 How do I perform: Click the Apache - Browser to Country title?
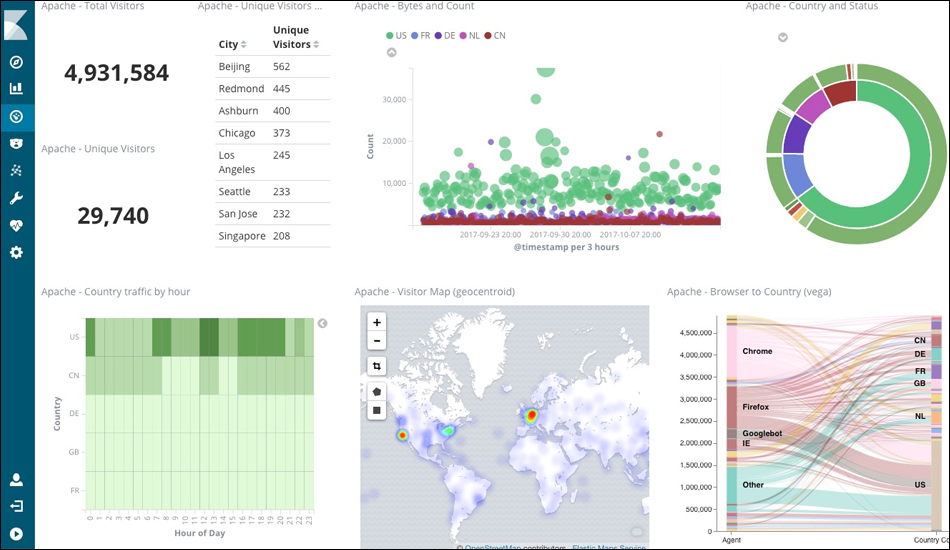coord(749,292)
